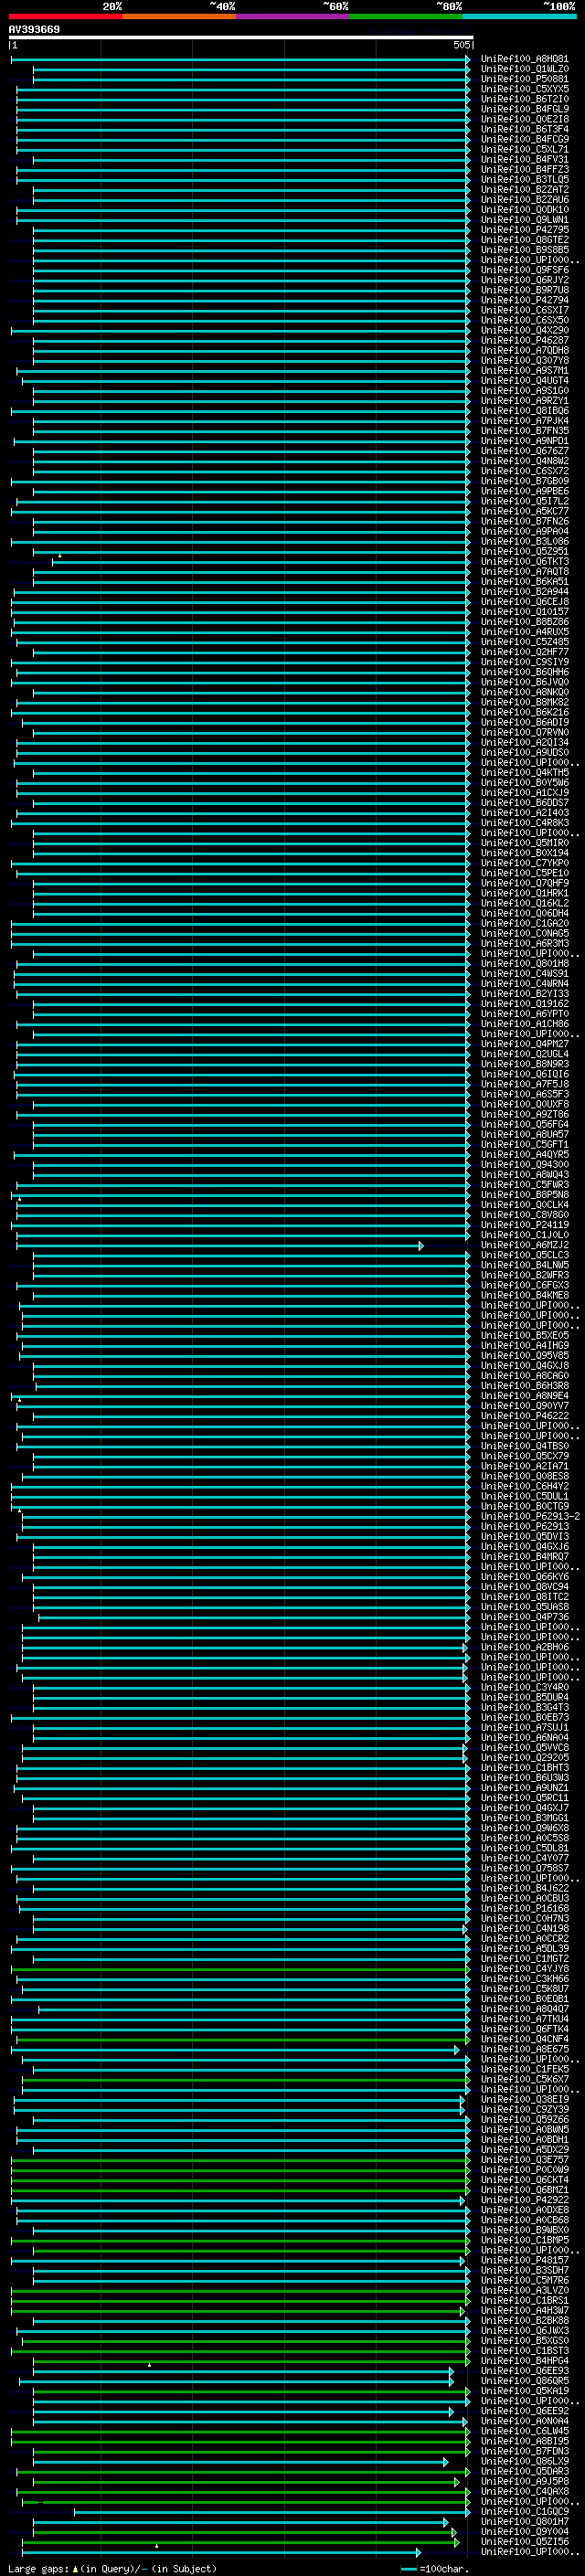
Task: Select hit label UniRef100_C6H4Y2
Action: coord(524,1486)
